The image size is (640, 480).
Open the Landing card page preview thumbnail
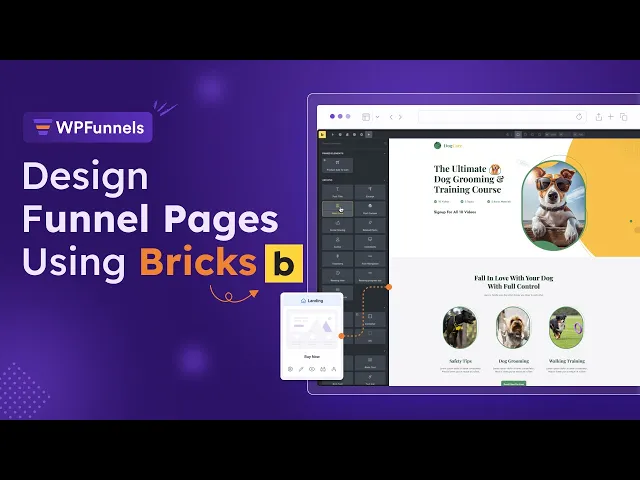pos(312,329)
